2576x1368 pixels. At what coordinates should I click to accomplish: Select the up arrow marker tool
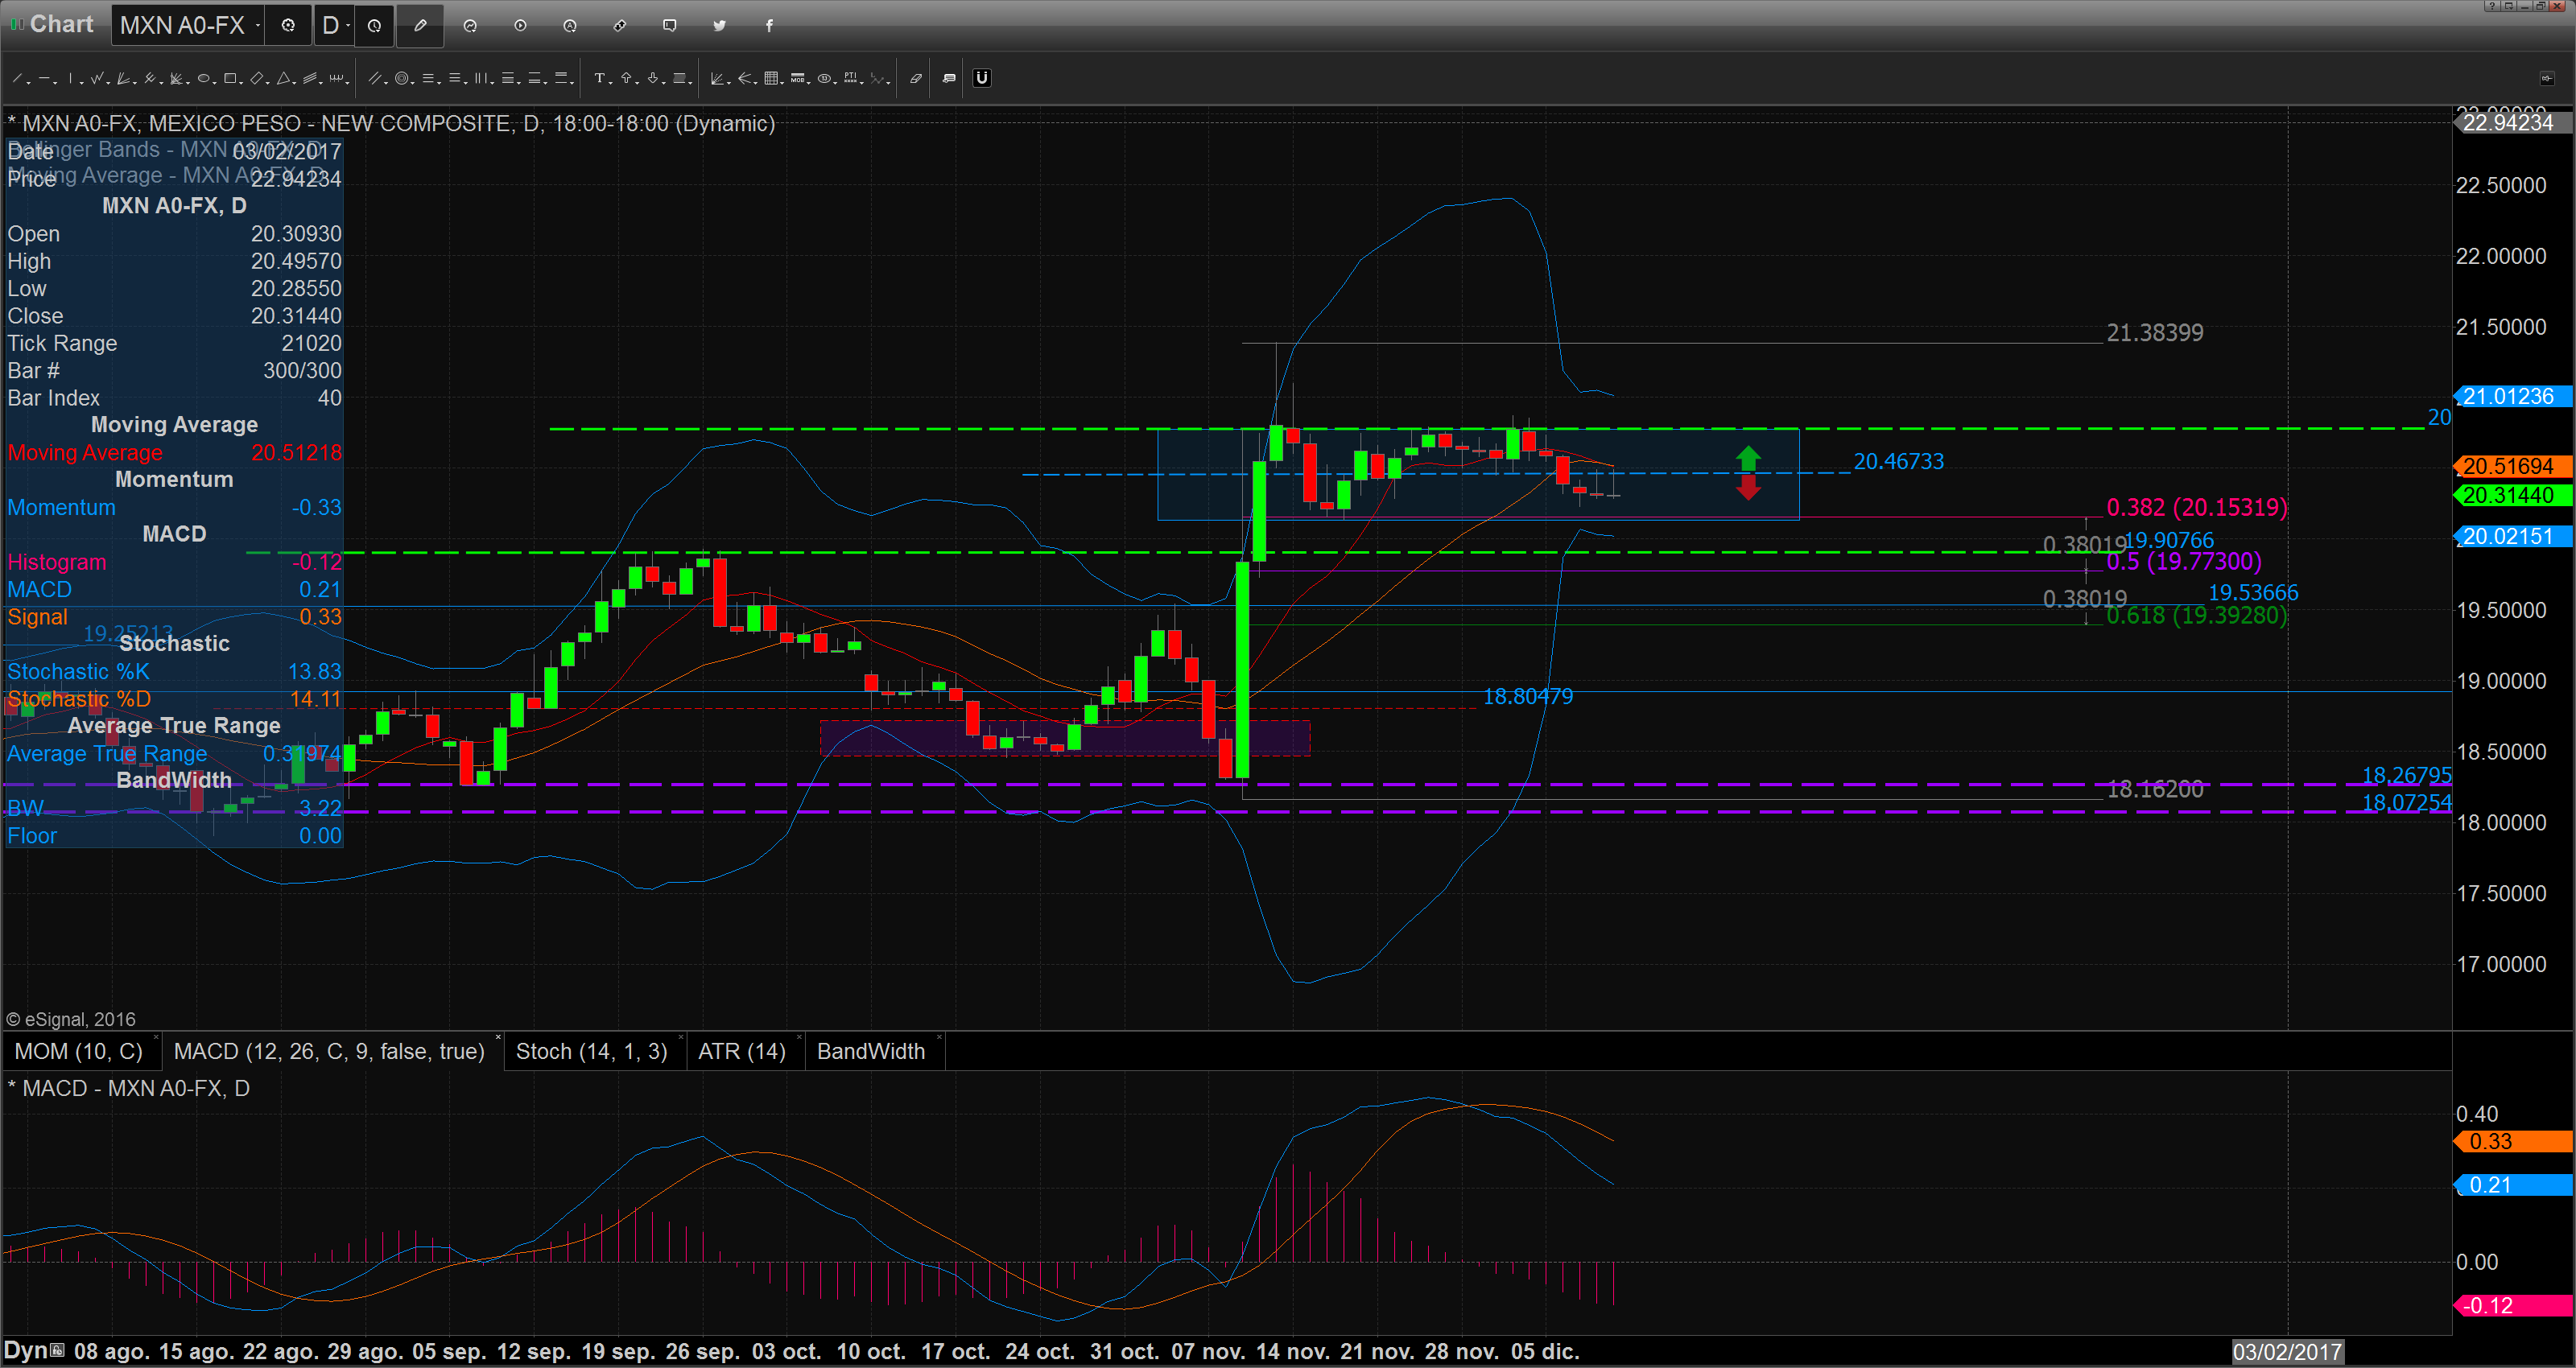click(626, 78)
